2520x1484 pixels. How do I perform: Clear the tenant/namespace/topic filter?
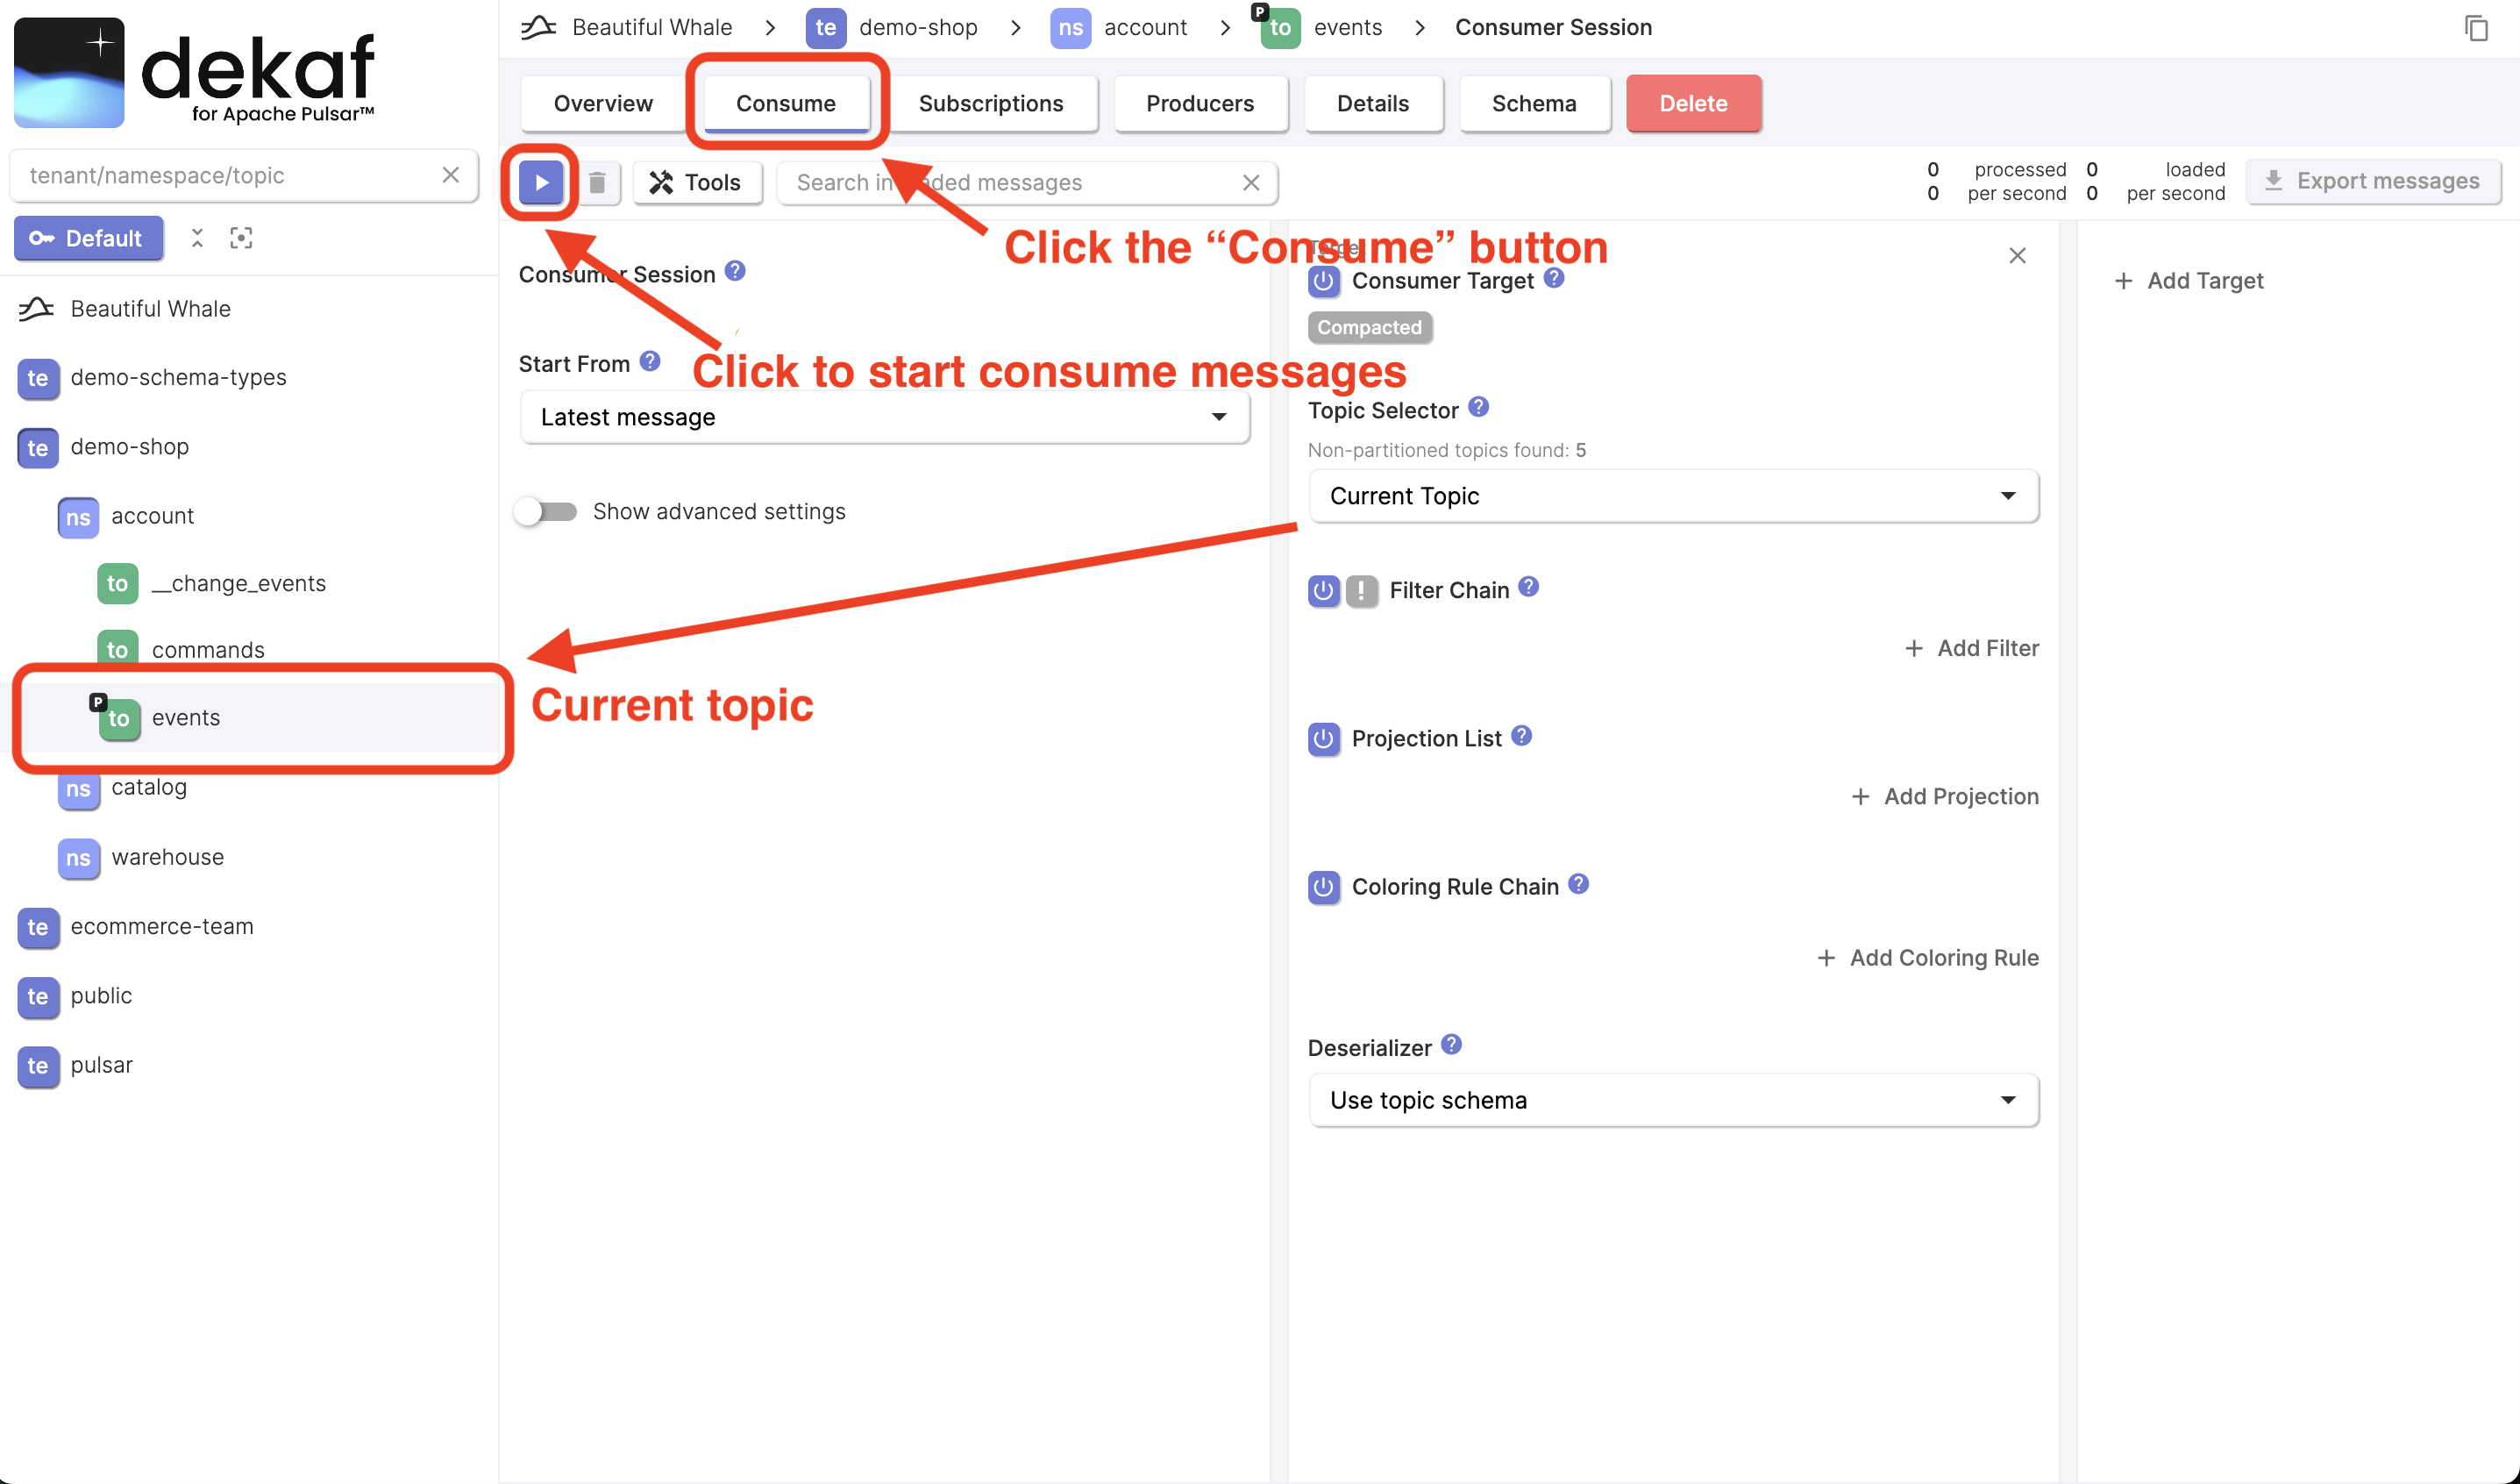pyautogui.click(x=450, y=175)
